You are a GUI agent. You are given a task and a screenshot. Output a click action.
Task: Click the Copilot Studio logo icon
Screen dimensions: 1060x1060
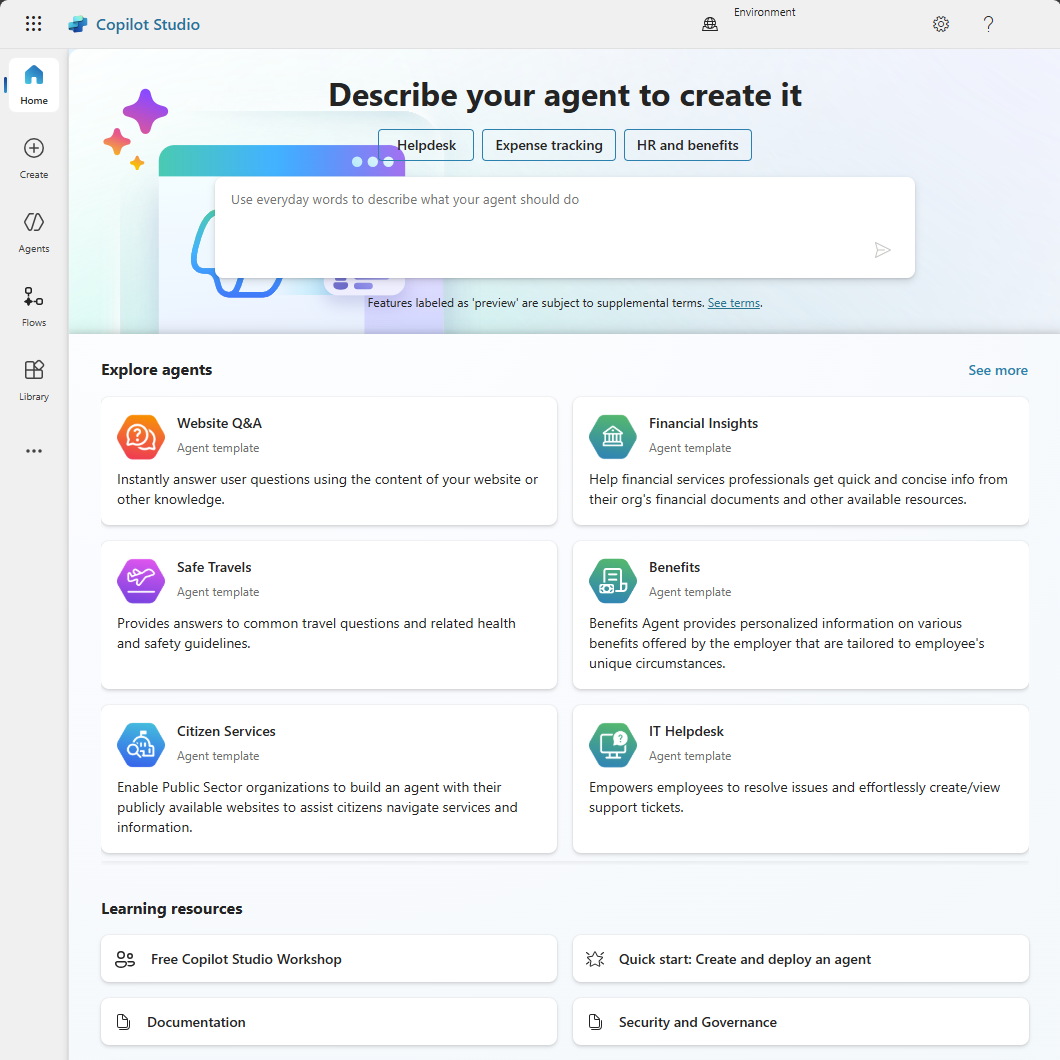pos(78,24)
